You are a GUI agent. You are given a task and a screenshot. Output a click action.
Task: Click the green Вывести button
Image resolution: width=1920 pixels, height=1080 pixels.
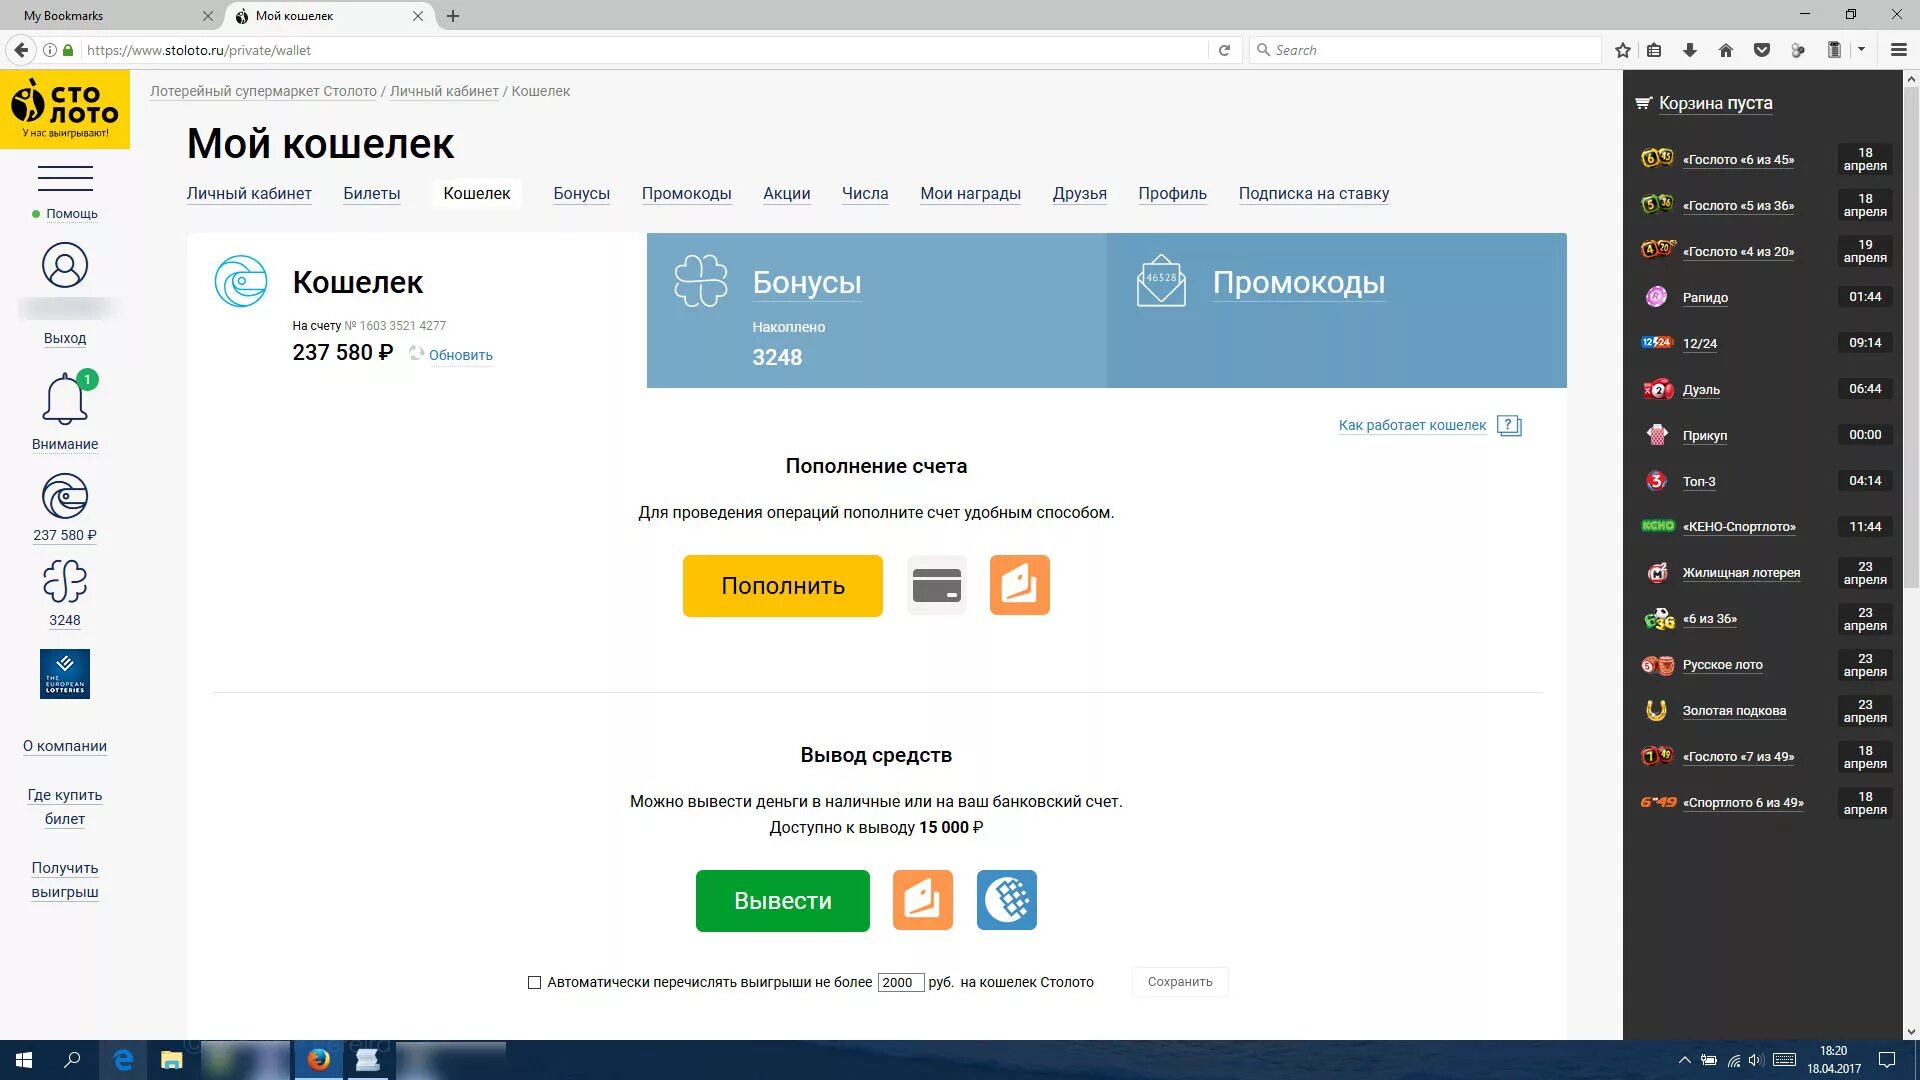(x=783, y=901)
